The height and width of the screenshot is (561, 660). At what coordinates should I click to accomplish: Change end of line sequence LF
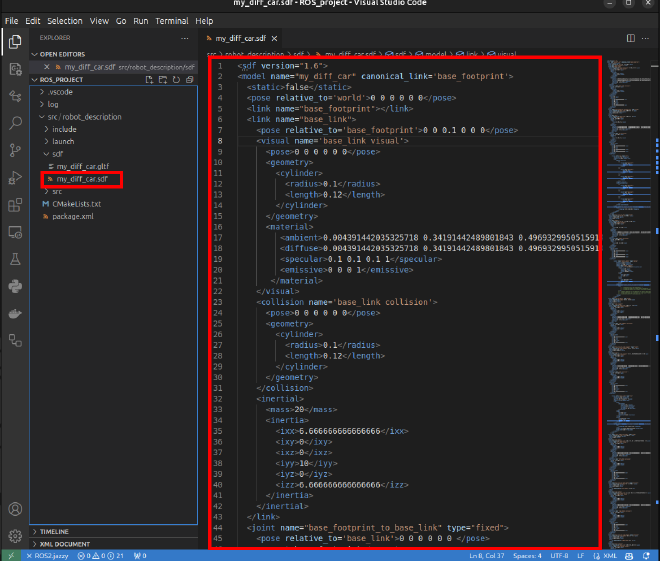pos(580,556)
